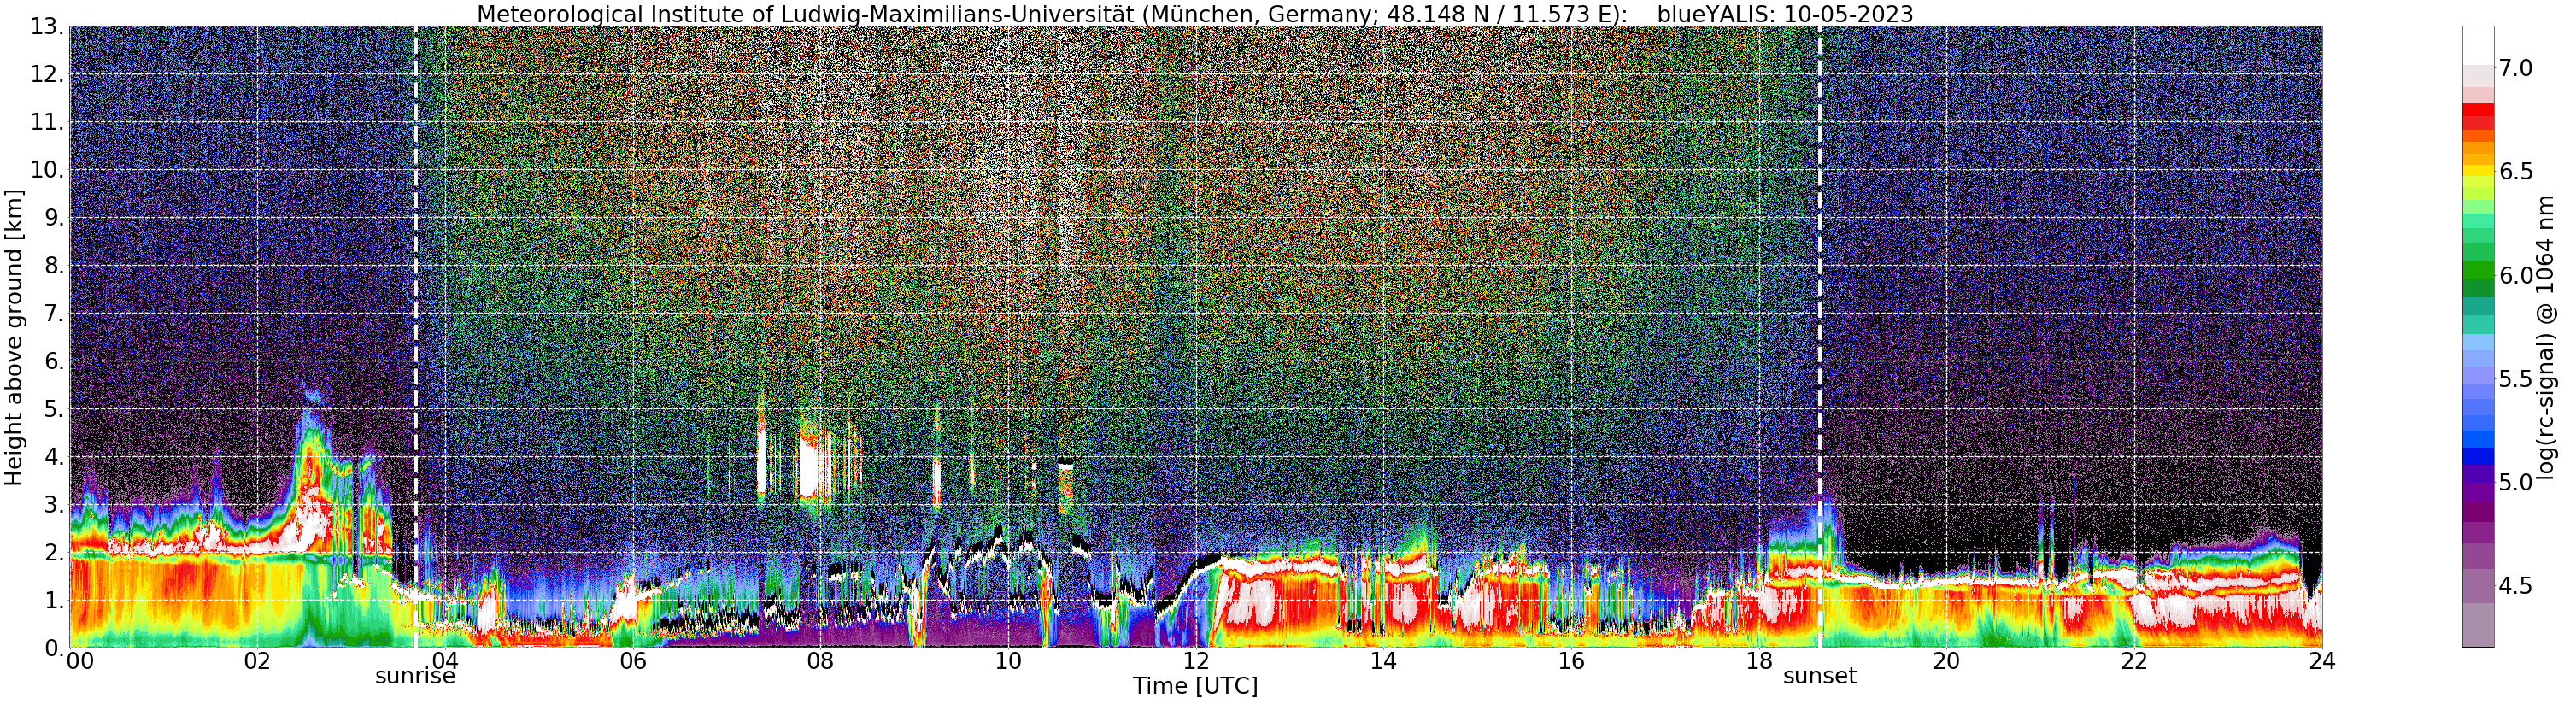The image size is (2576, 704).
Task: Click the 6.0 tick label on colorbar
Action: (2516, 275)
